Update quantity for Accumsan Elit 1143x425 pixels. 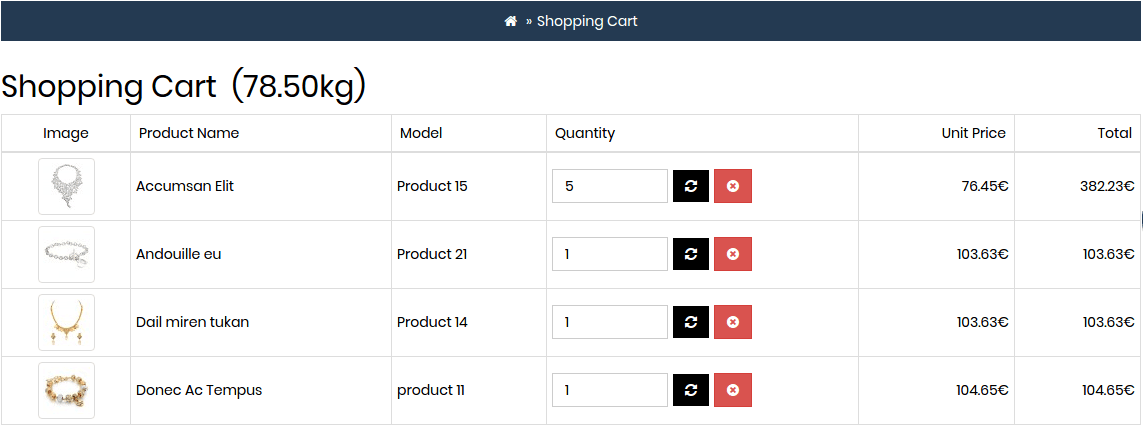pos(691,186)
